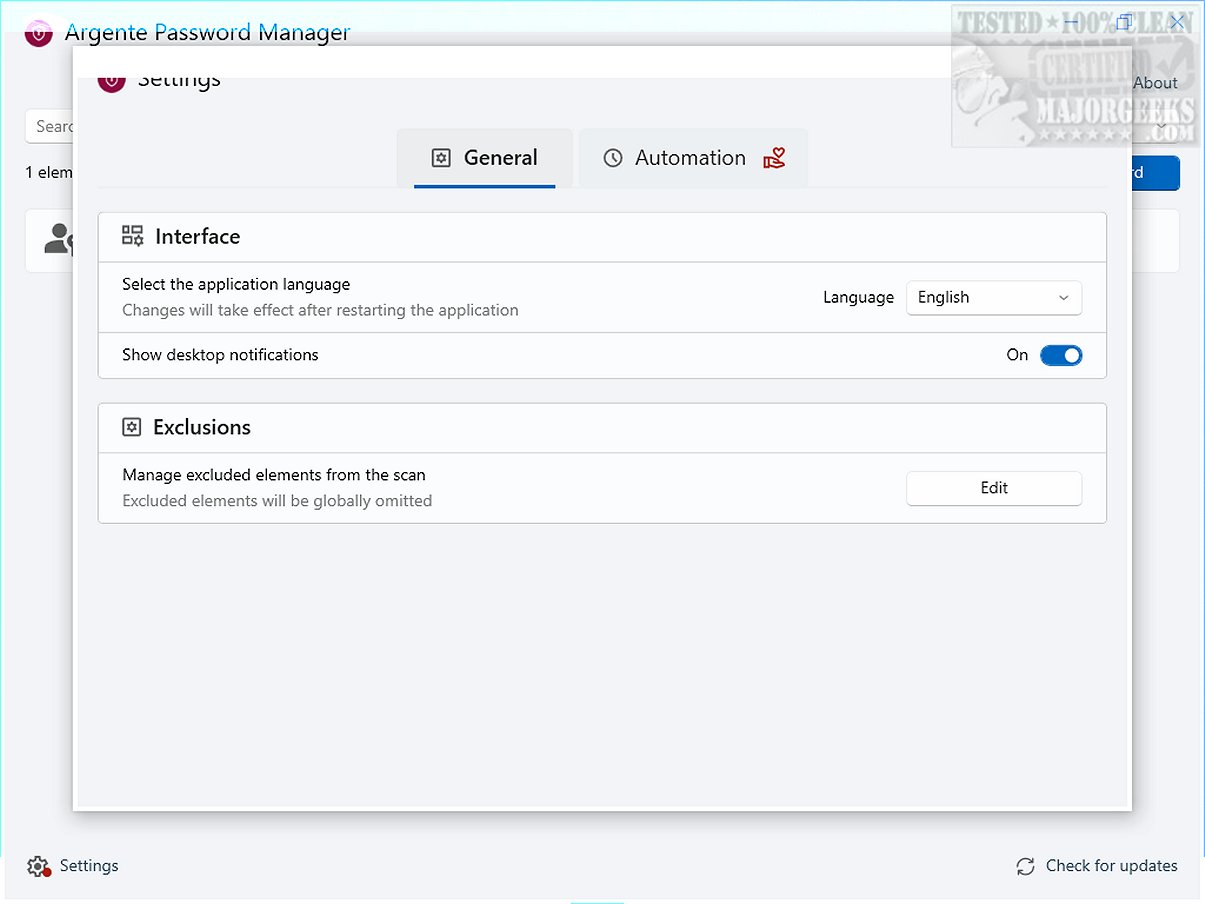Click the Exclusions section icon
This screenshot has width=1205, height=904.
tap(132, 427)
